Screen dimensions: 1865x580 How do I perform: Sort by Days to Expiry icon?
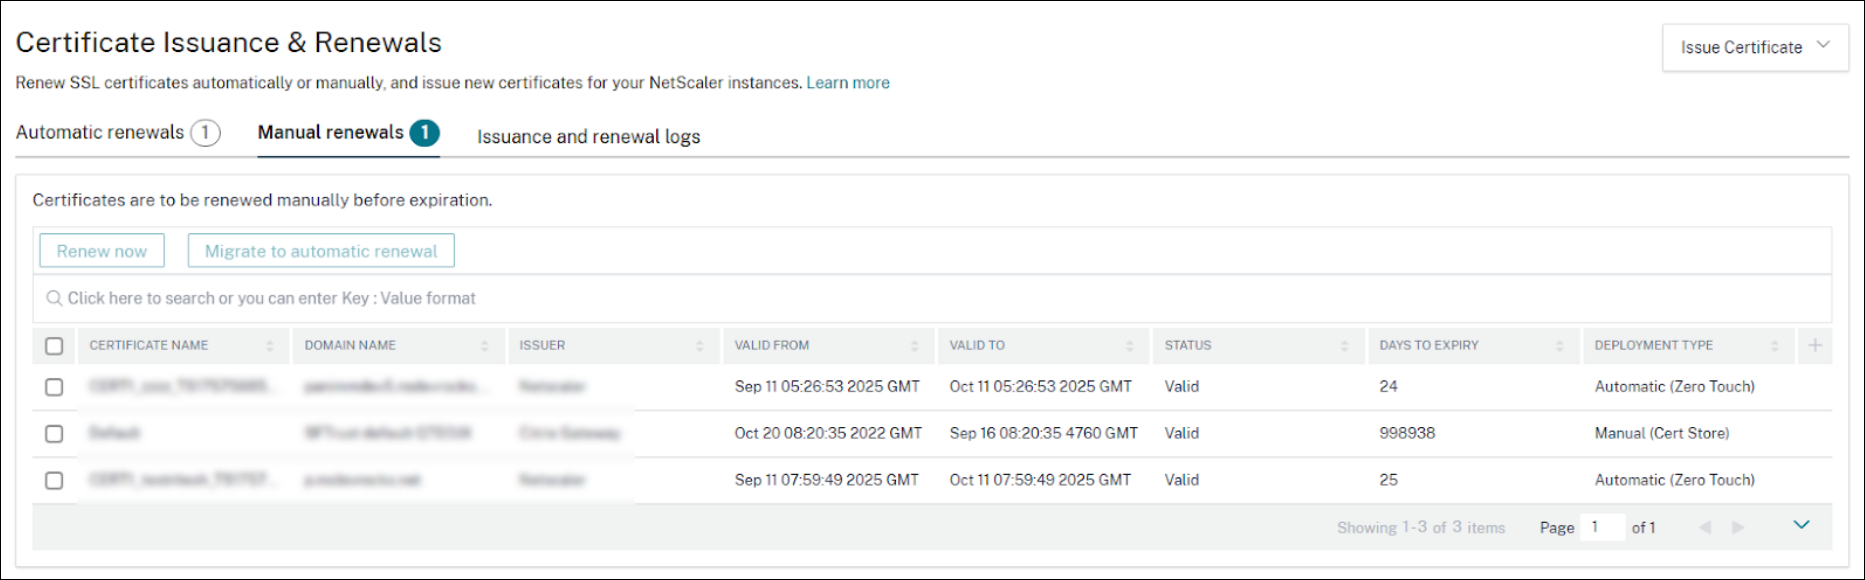[x=1559, y=346]
